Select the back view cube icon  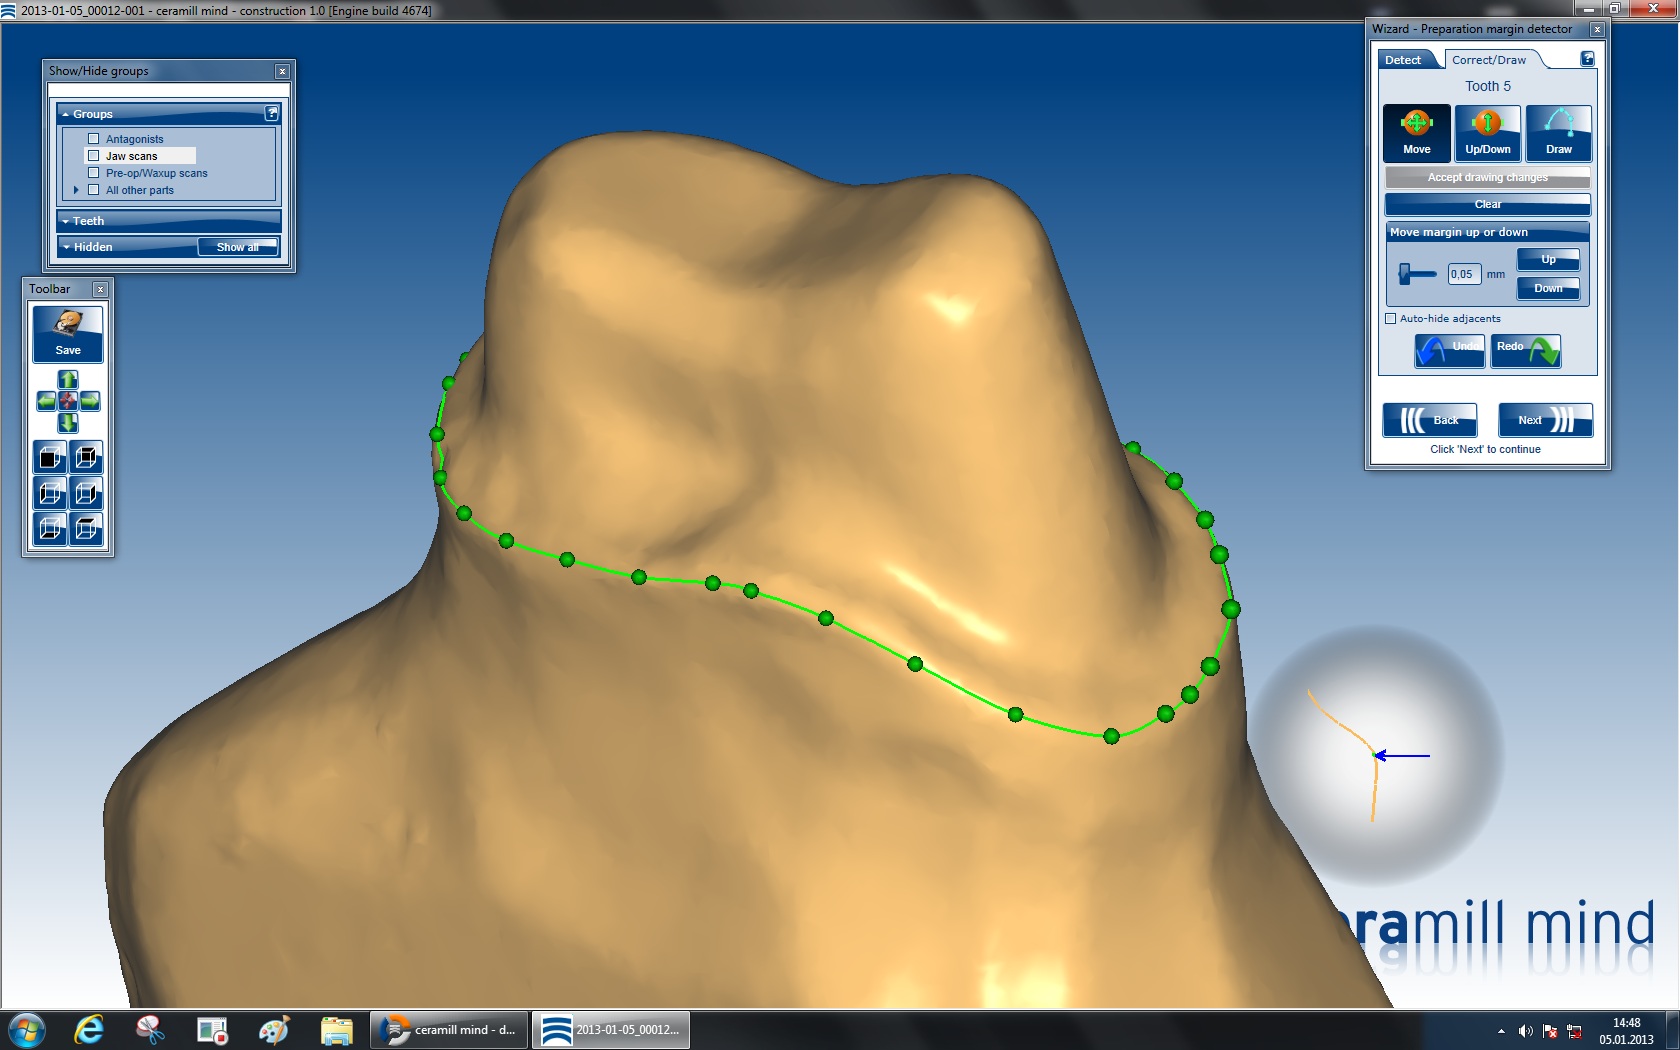pyautogui.click(x=86, y=458)
